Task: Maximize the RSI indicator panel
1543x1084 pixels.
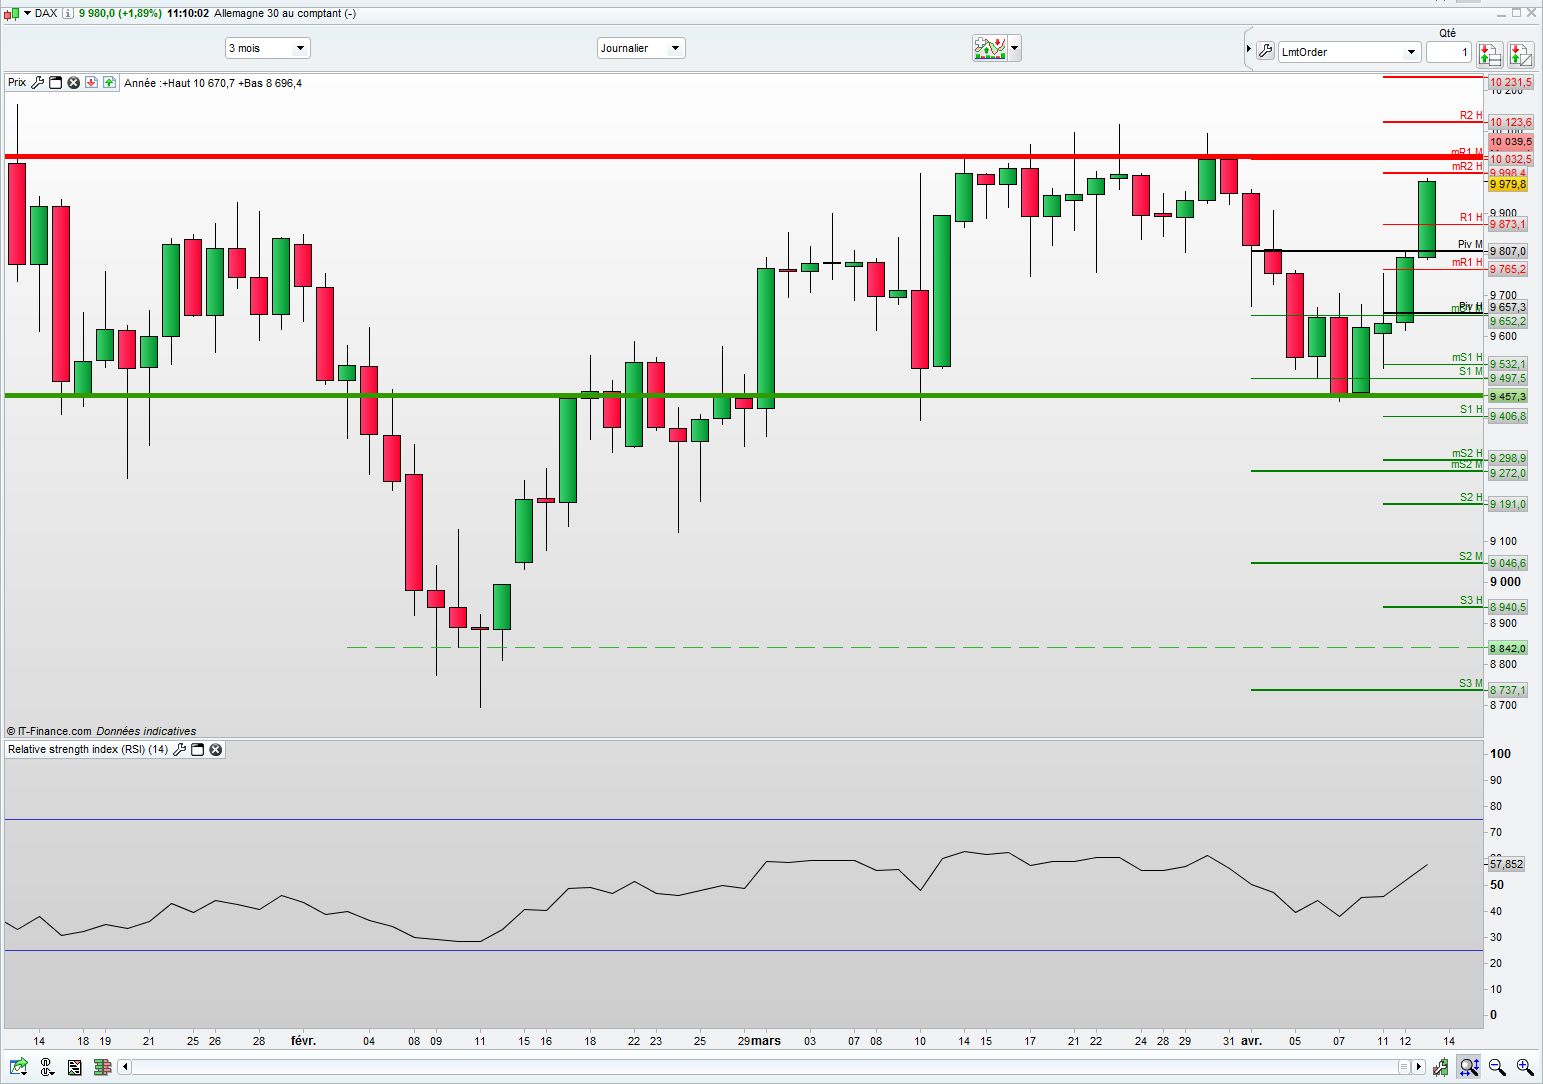Action: point(198,749)
